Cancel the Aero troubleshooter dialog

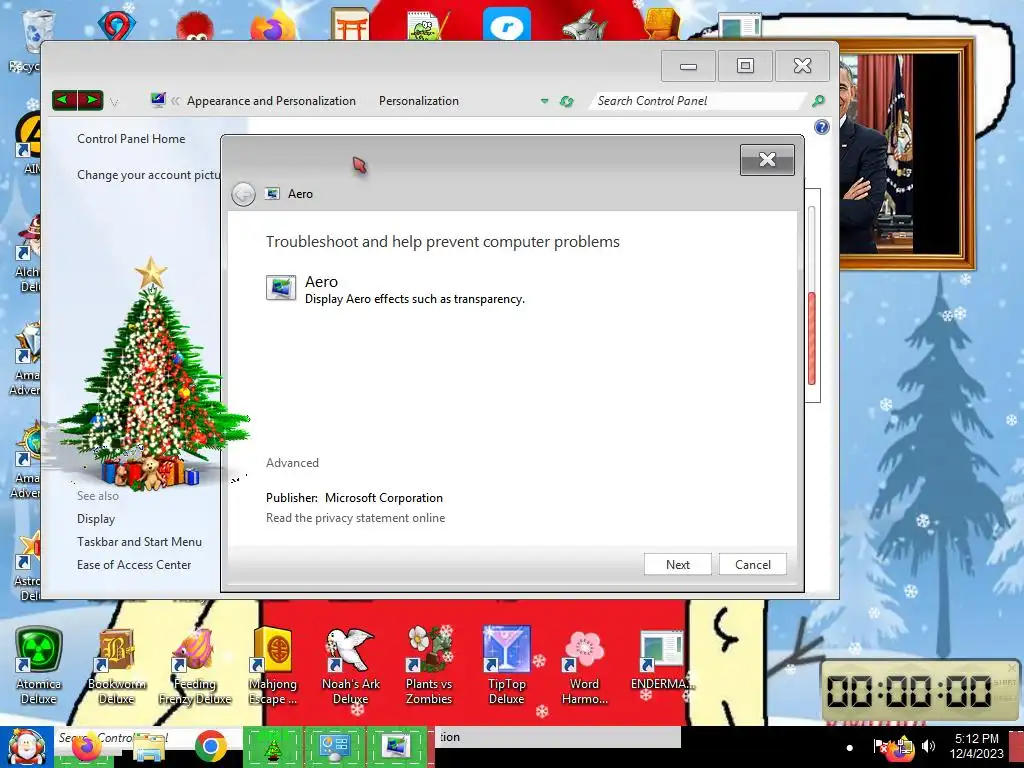752,564
